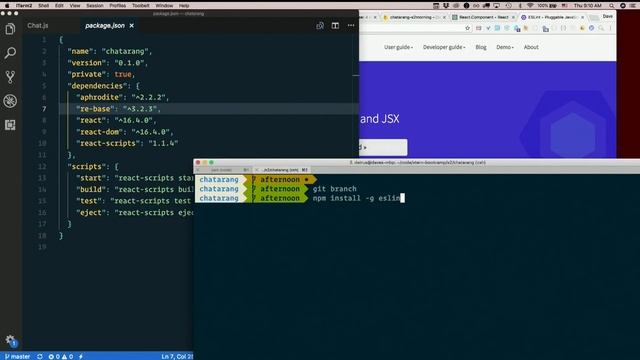Click the Split Editor icon
Viewport: 640px width, 360px height.
pos(335,25)
